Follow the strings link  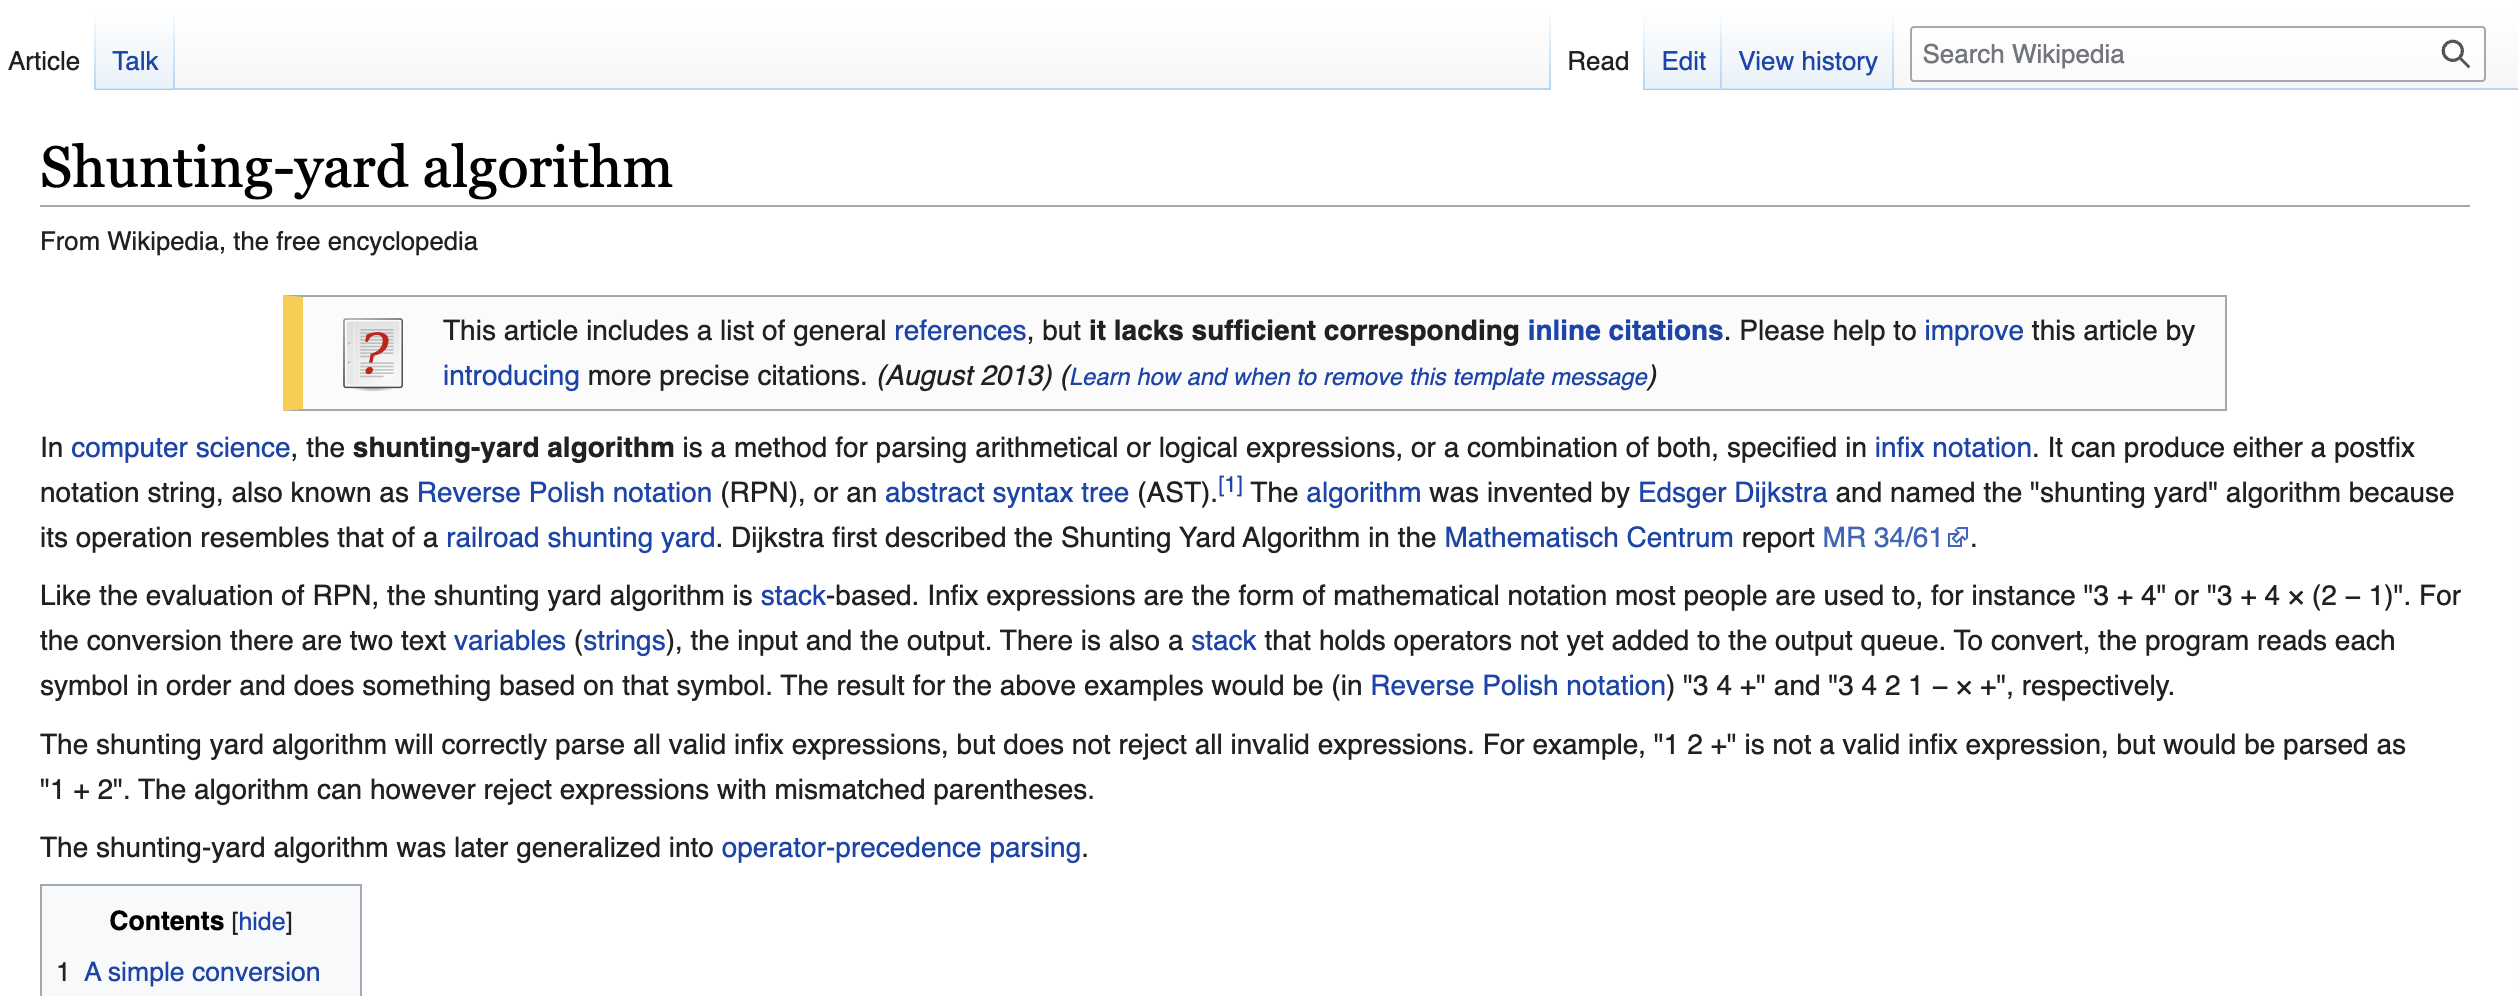tap(624, 641)
